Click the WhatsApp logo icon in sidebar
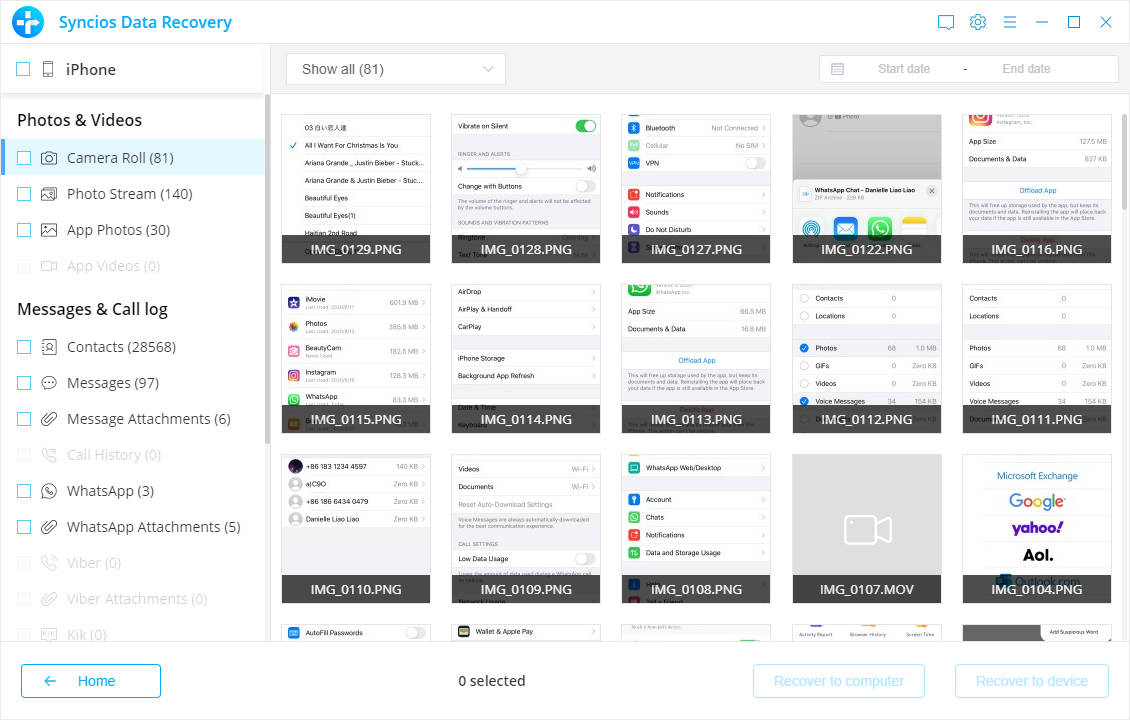Image resolution: width=1130 pixels, height=720 pixels. (x=49, y=491)
